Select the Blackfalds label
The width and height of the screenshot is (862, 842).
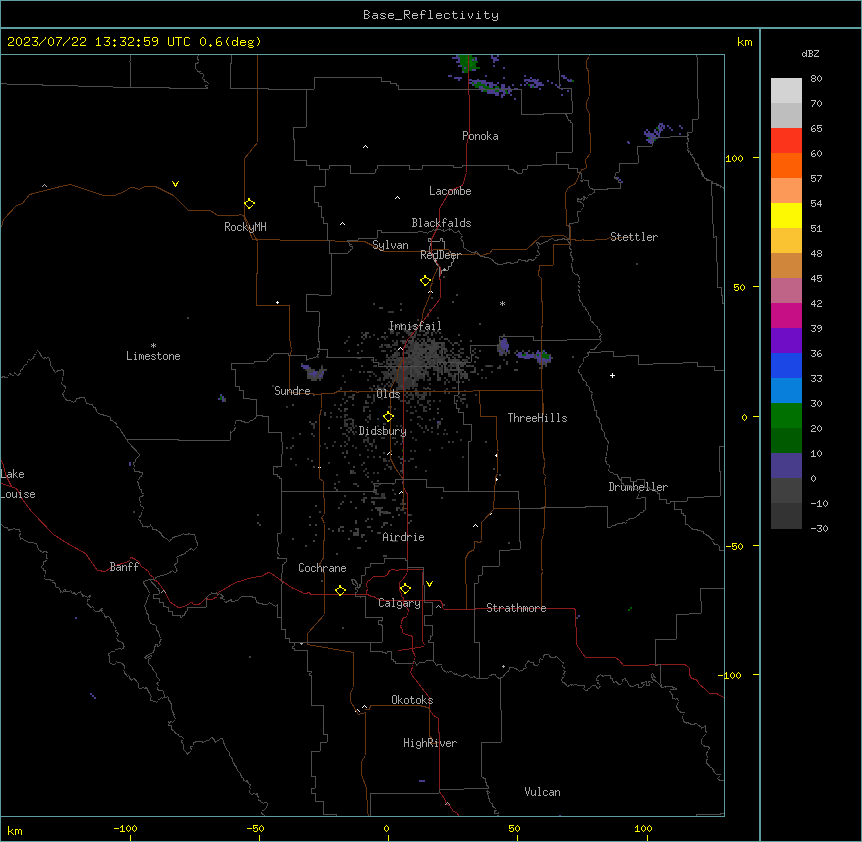click(441, 223)
